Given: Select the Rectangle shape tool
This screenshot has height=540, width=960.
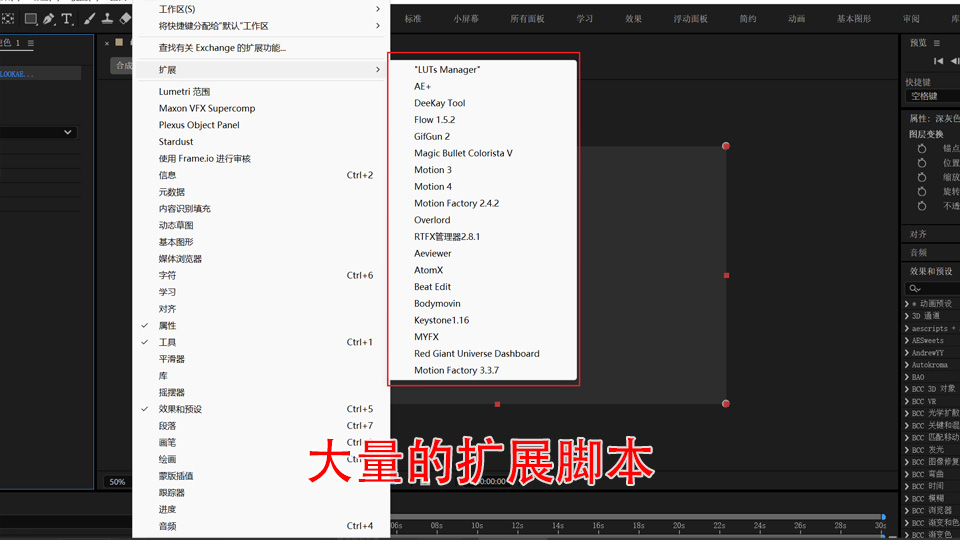Looking at the screenshot, I should pyautogui.click(x=30, y=18).
